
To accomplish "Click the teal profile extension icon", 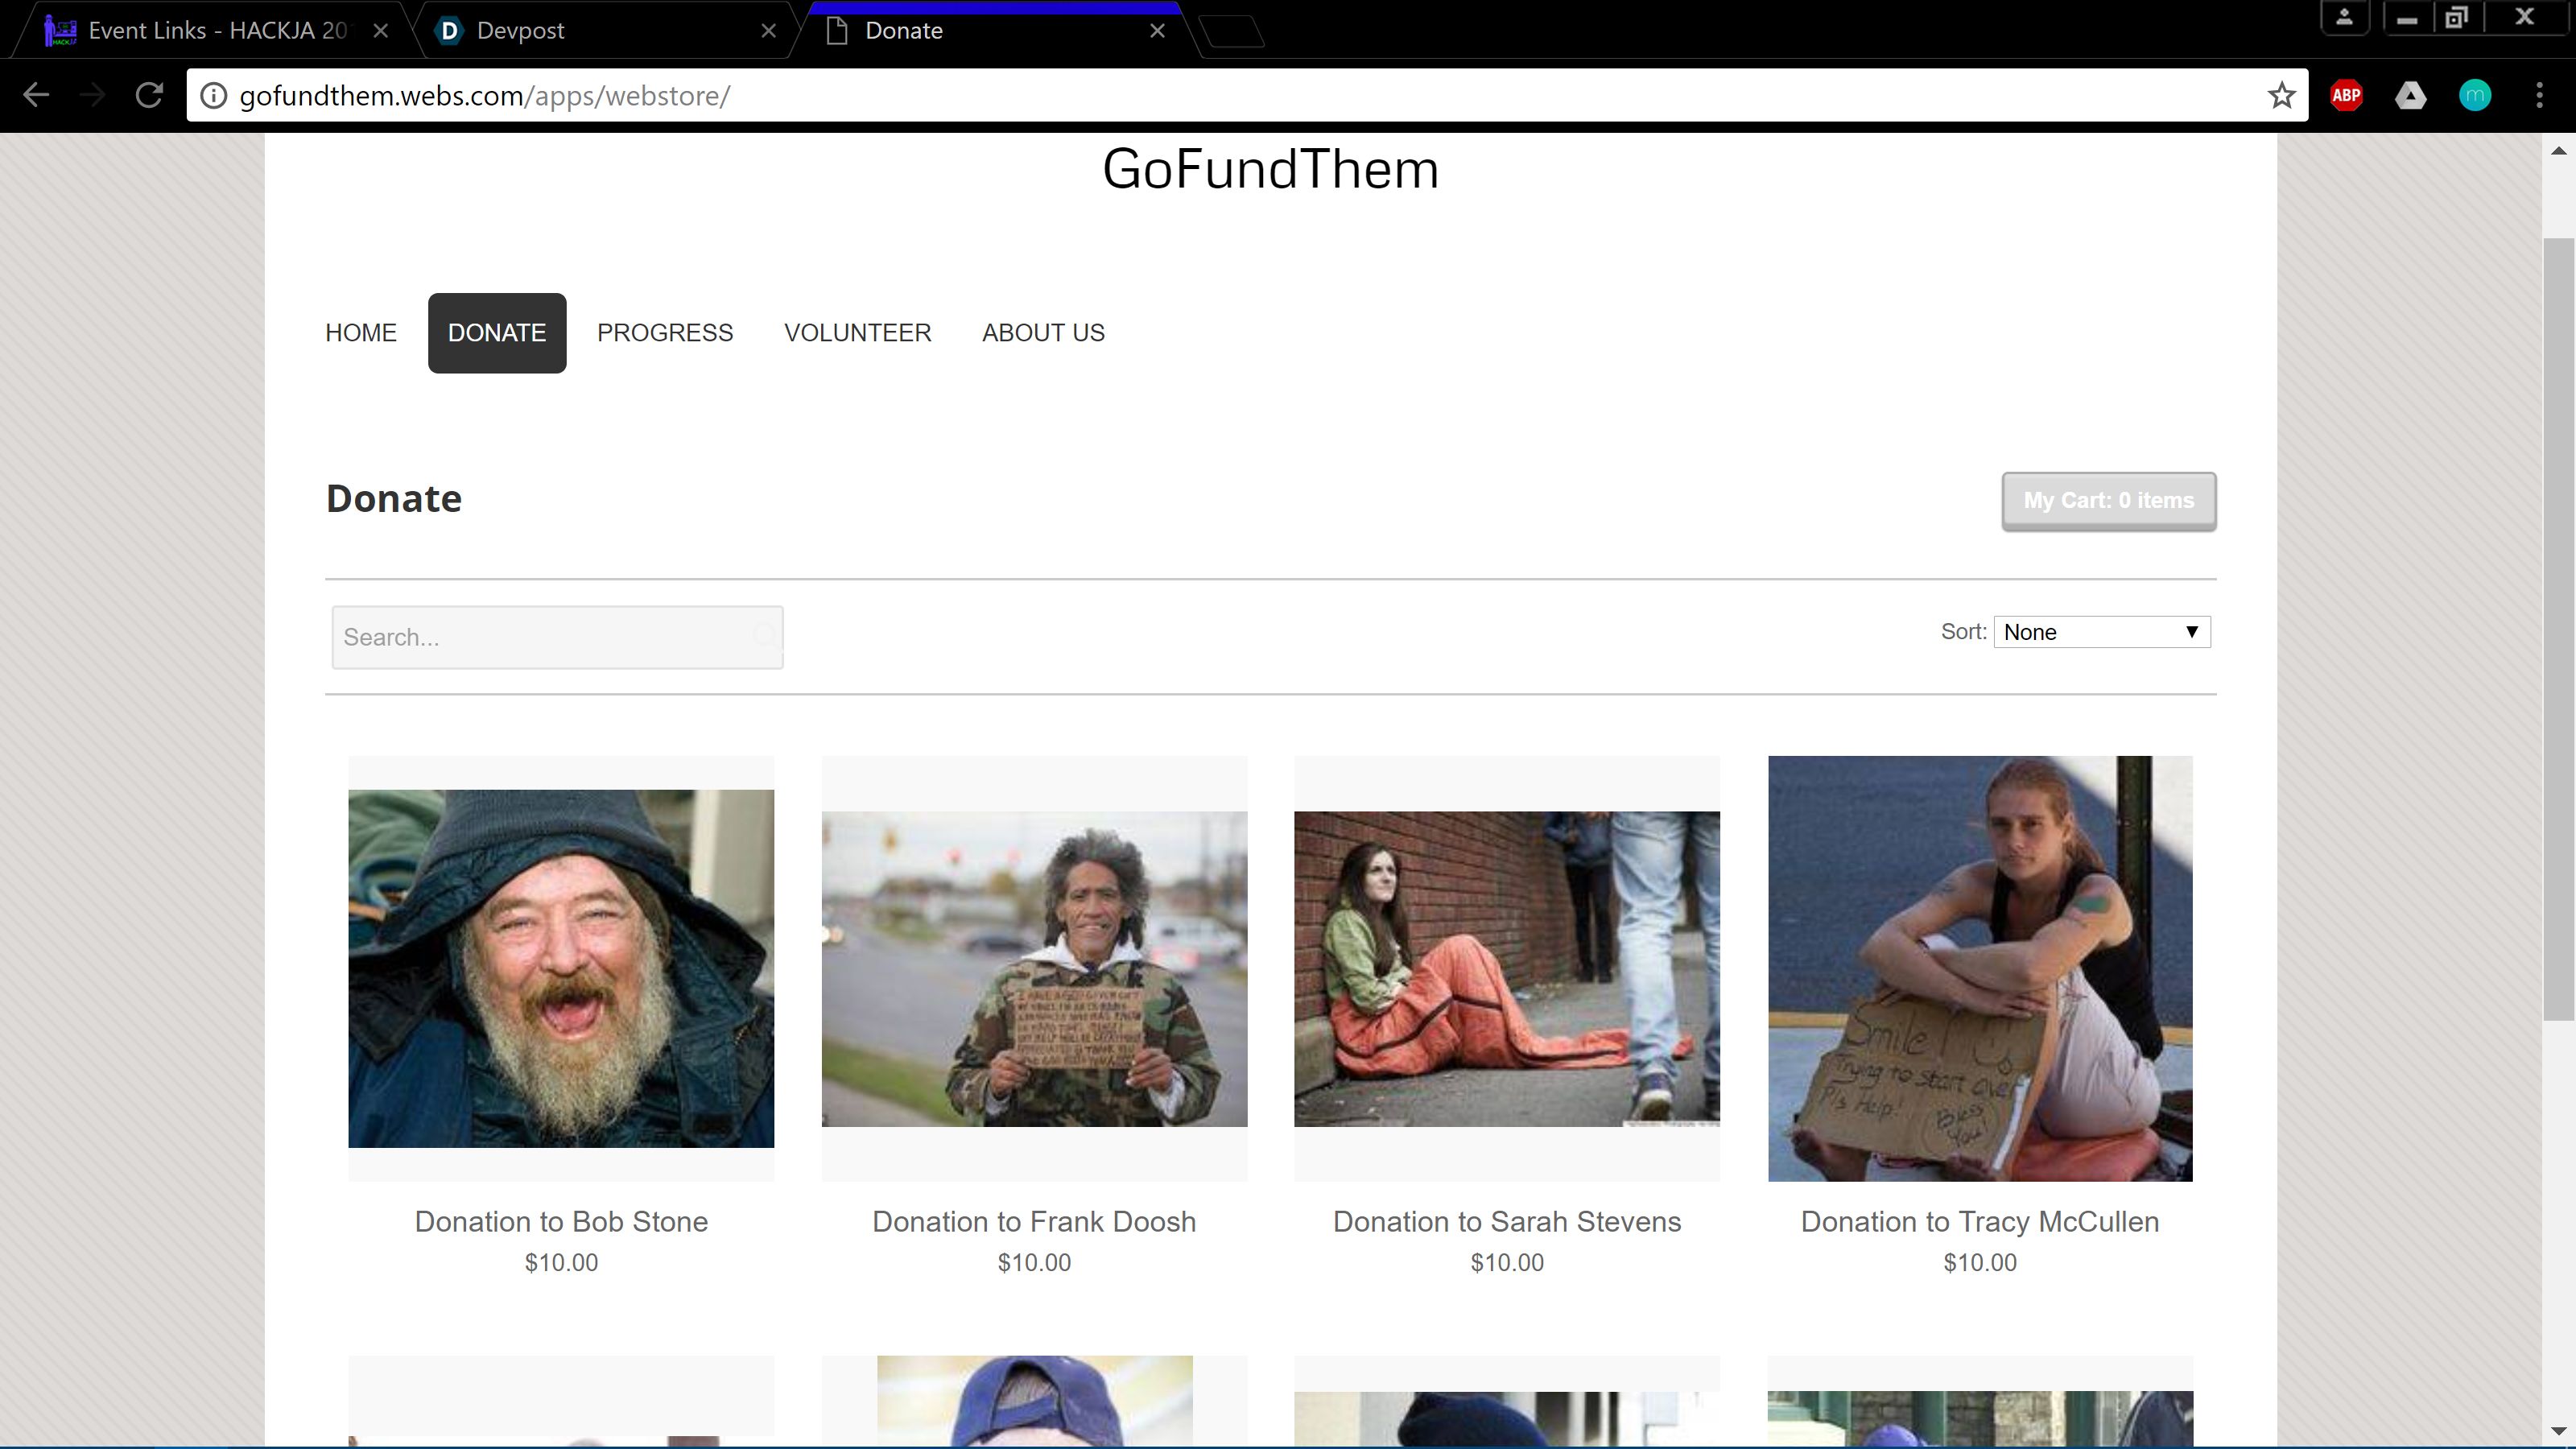I will click(2474, 96).
